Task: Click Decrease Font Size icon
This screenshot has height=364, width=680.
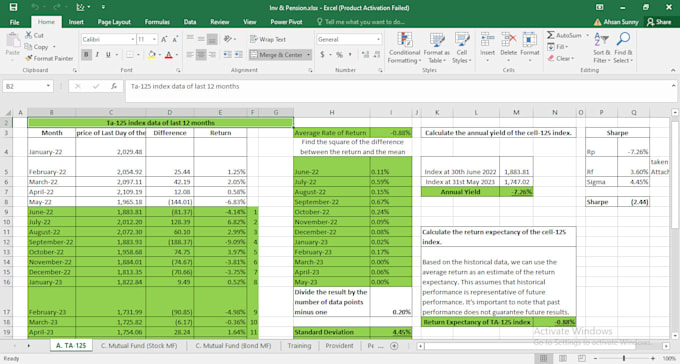Action: 175,39
